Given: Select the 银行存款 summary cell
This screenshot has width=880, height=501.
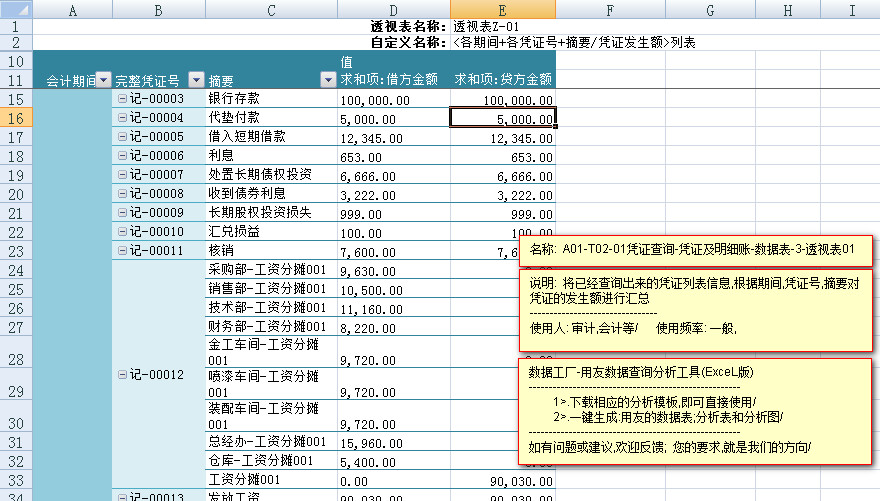Looking at the screenshot, I should 271,100.
